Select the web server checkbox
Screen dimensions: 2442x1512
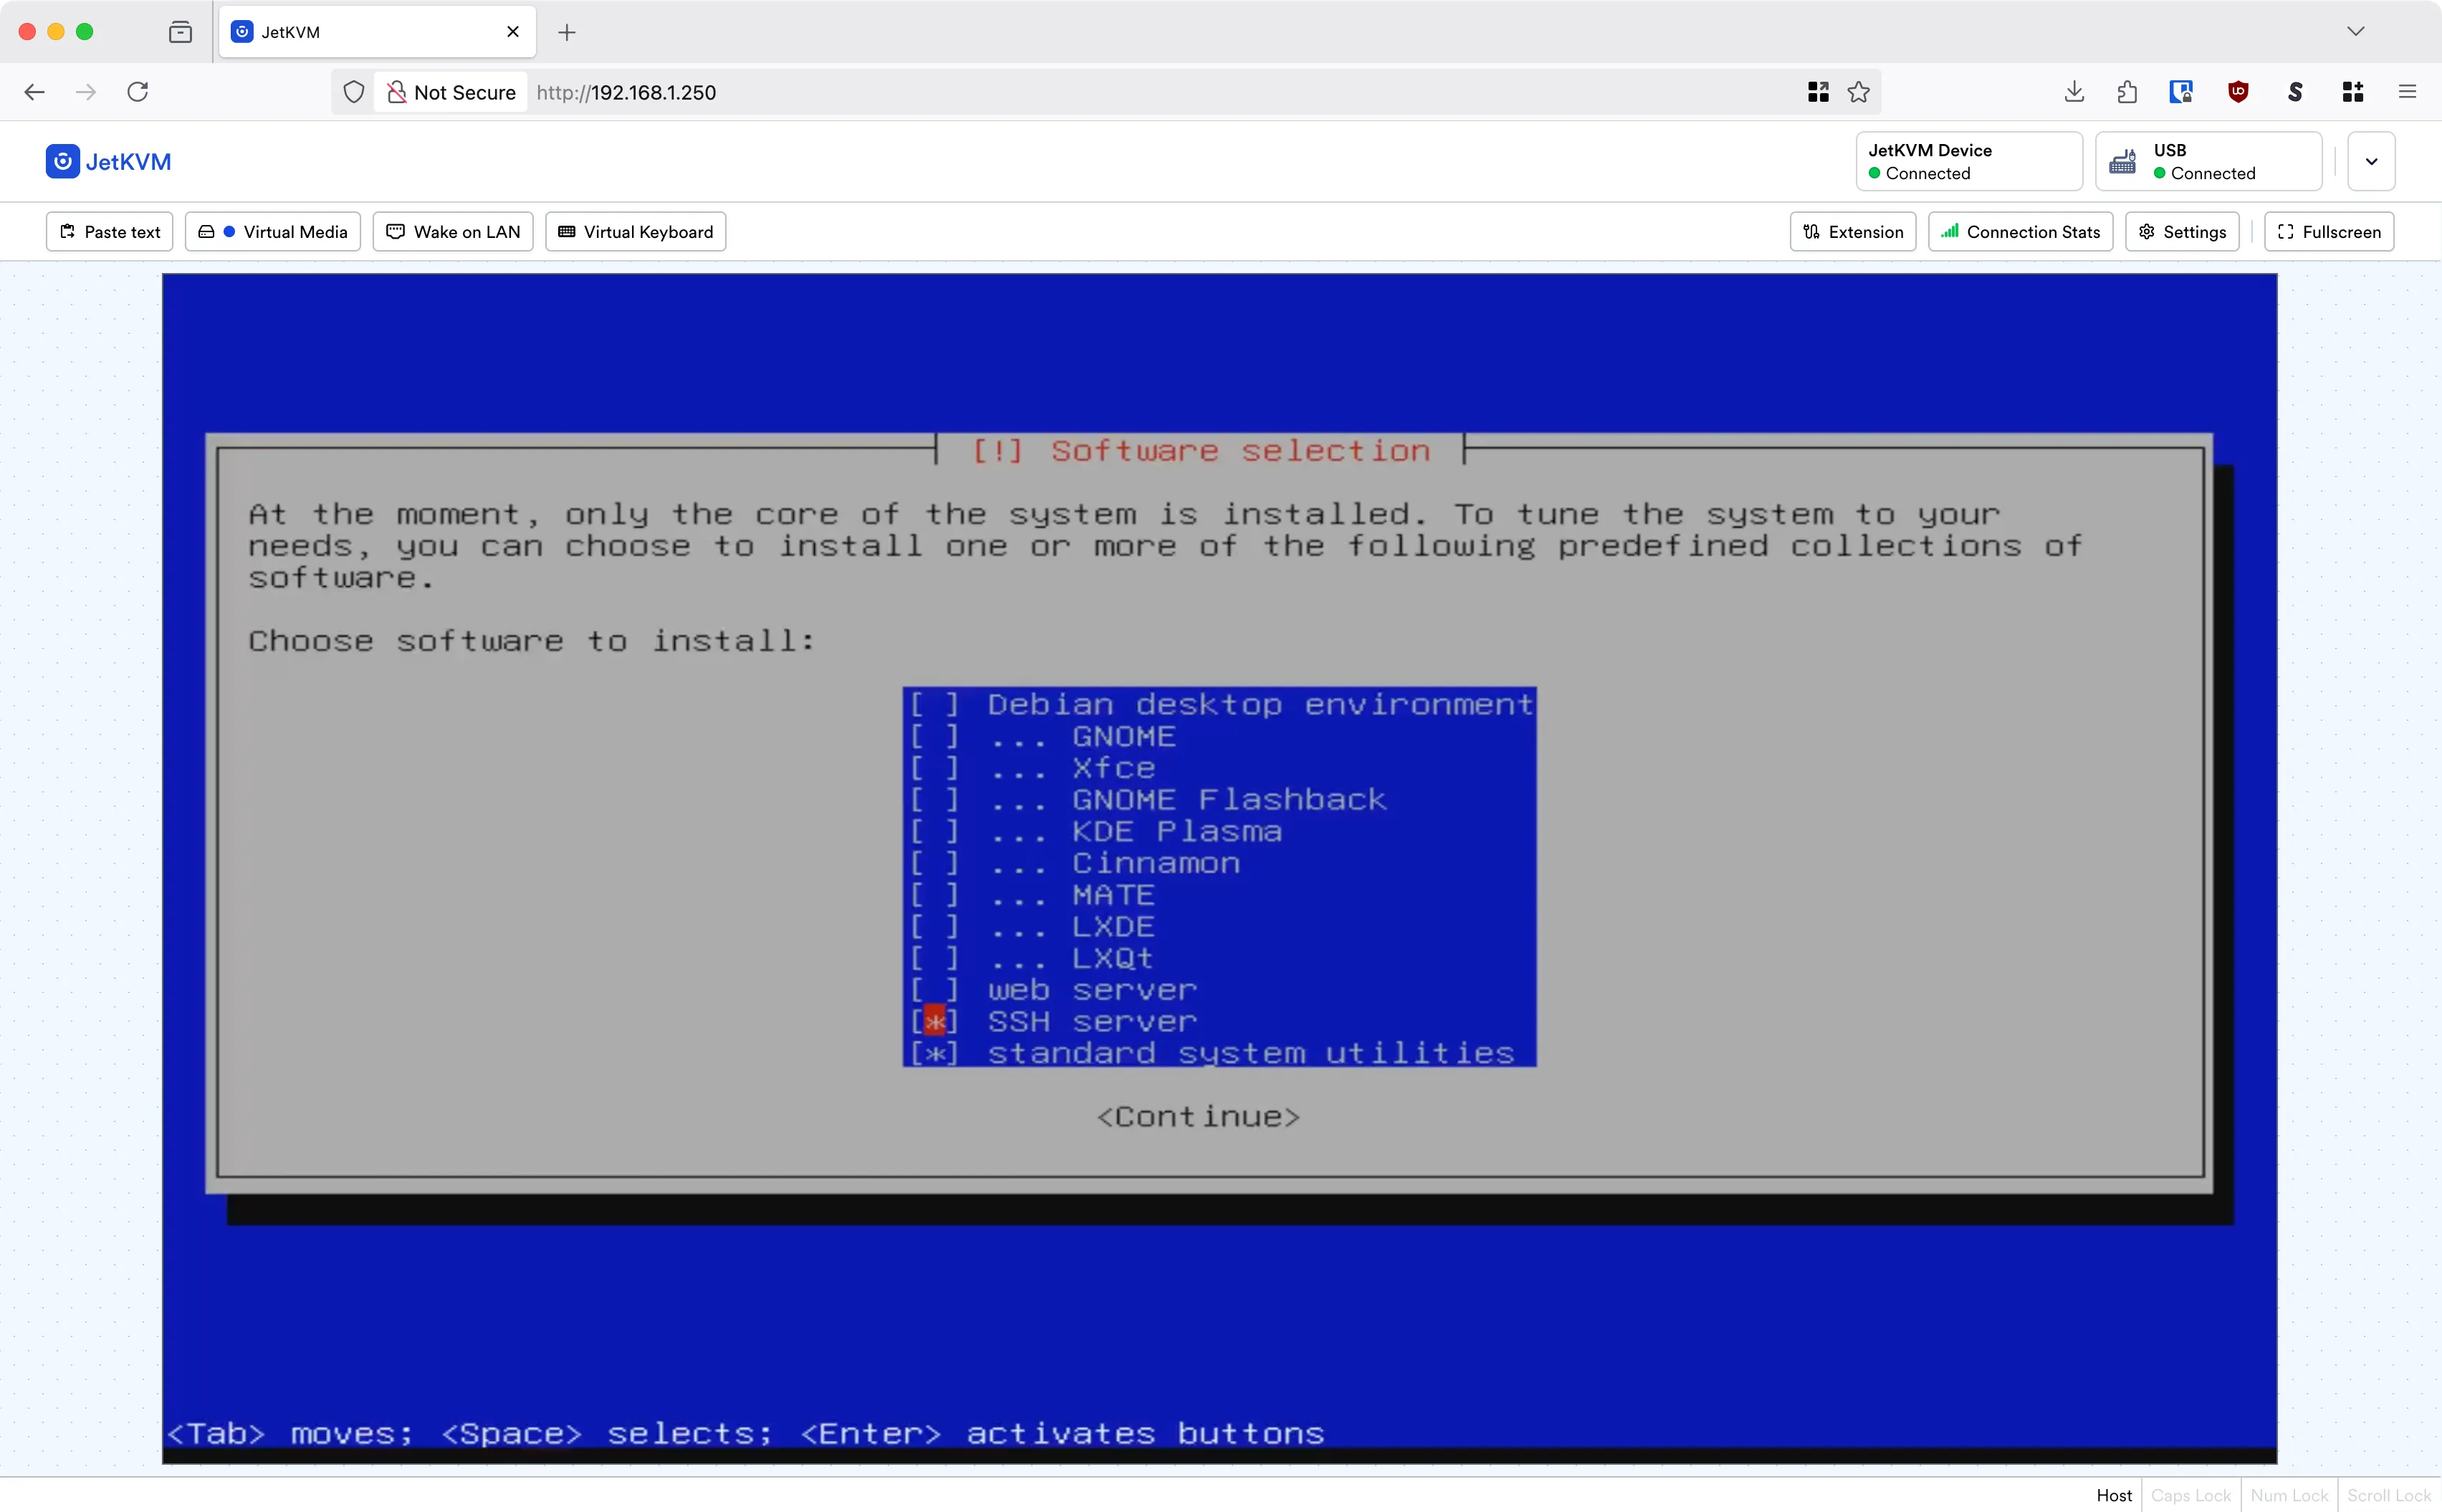934,989
